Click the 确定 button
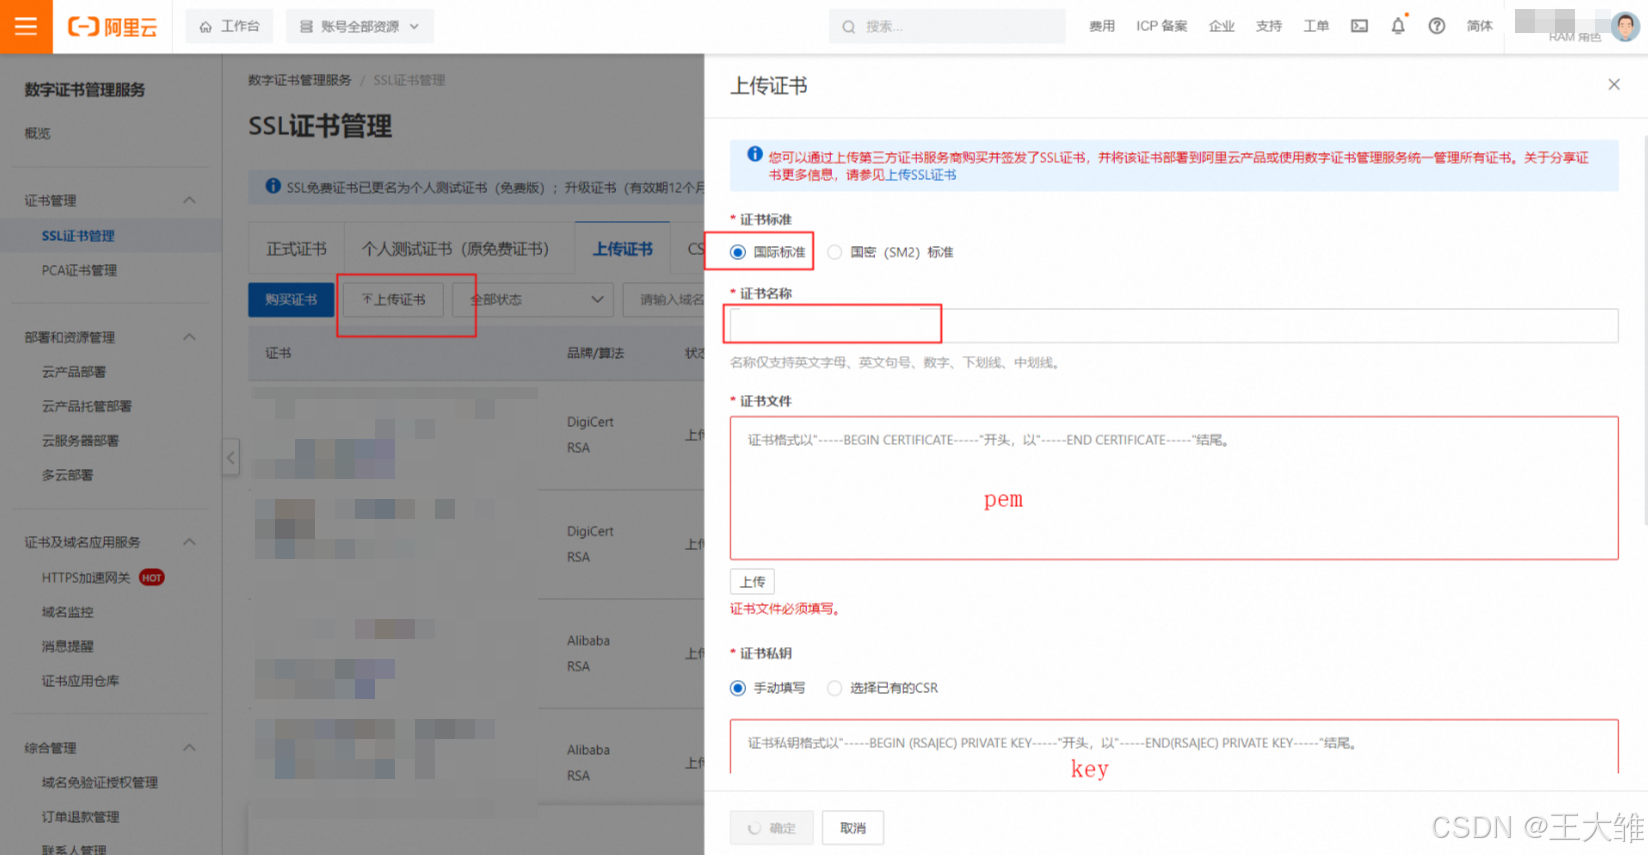1648x855 pixels. click(x=771, y=828)
